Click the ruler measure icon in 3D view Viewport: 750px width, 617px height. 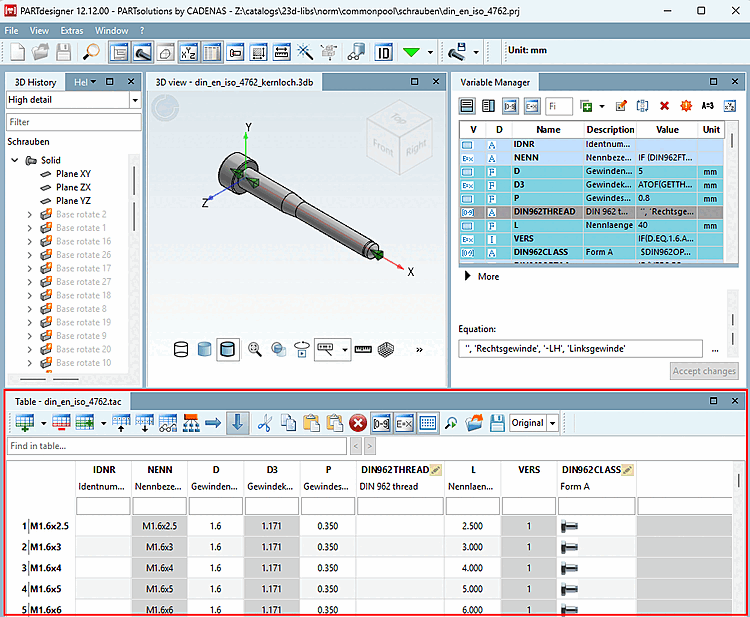coord(363,350)
